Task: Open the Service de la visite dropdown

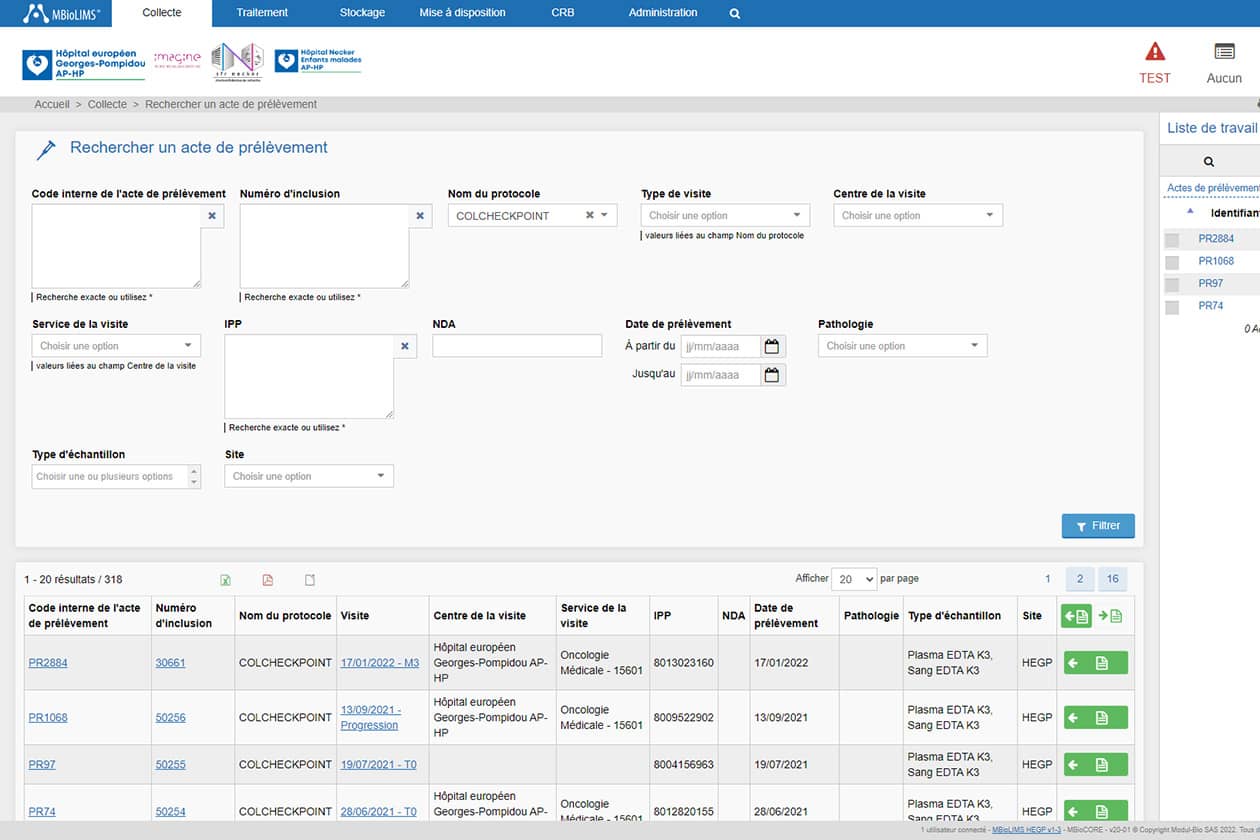Action: pyautogui.click(x=116, y=346)
